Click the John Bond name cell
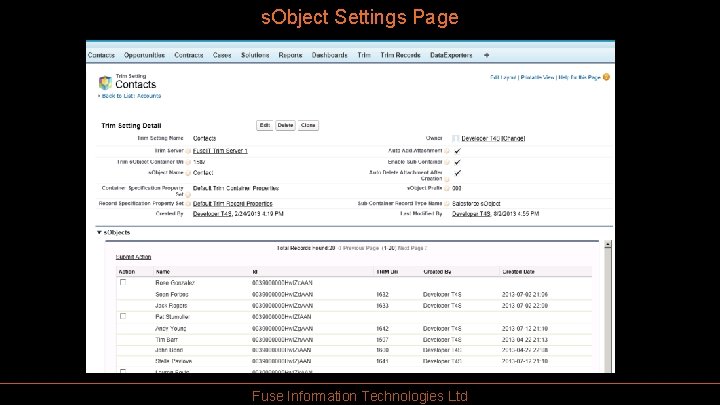This screenshot has width=720, height=405. [x=169, y=350]
